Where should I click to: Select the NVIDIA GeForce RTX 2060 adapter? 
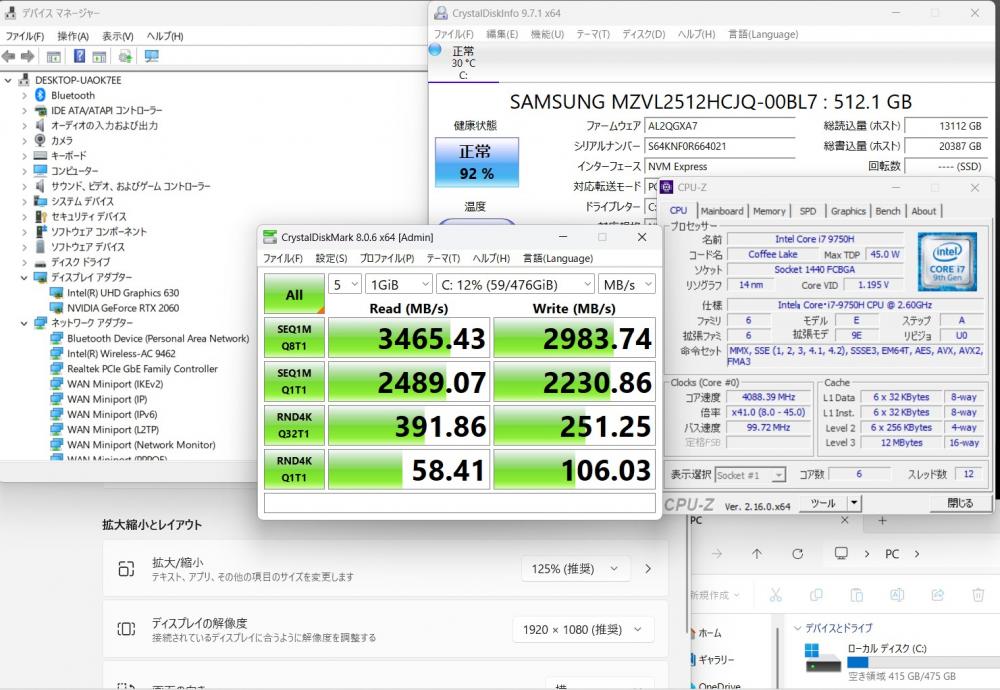123,307
